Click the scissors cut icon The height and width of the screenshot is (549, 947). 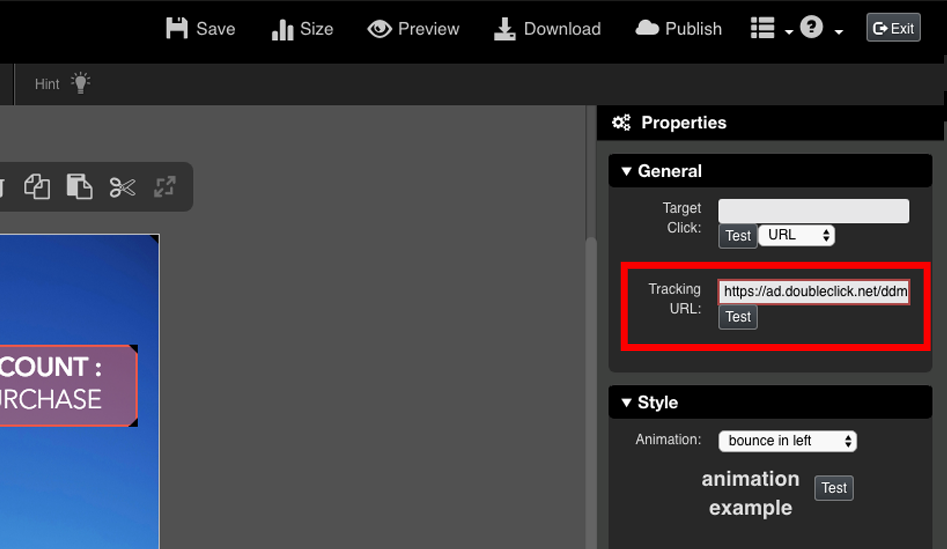[122, 187]
